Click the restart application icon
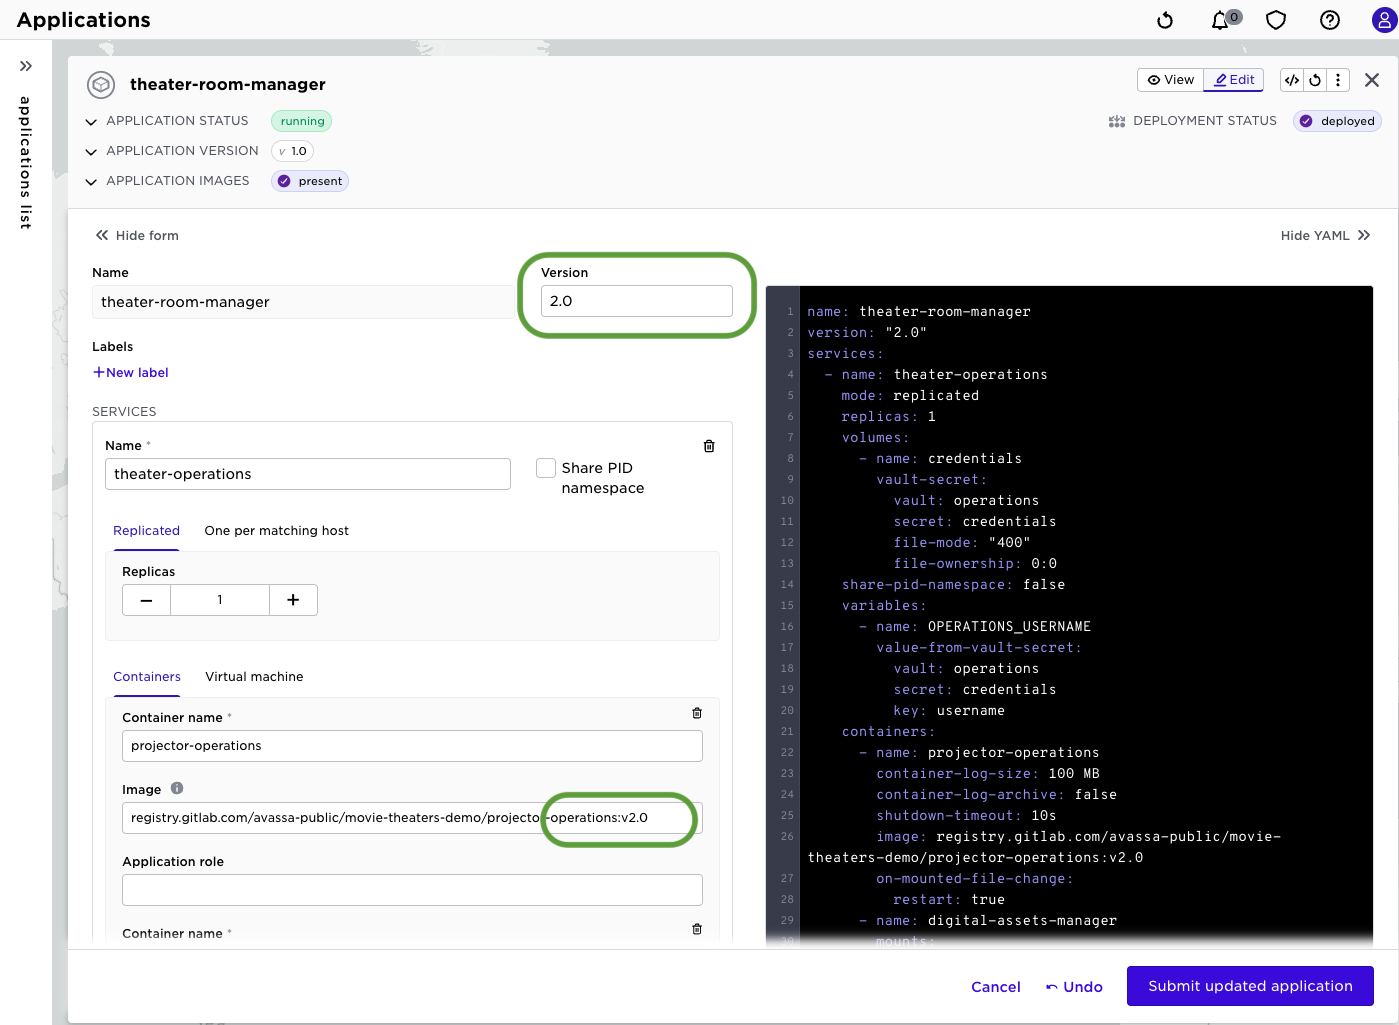 point(1315,79)
